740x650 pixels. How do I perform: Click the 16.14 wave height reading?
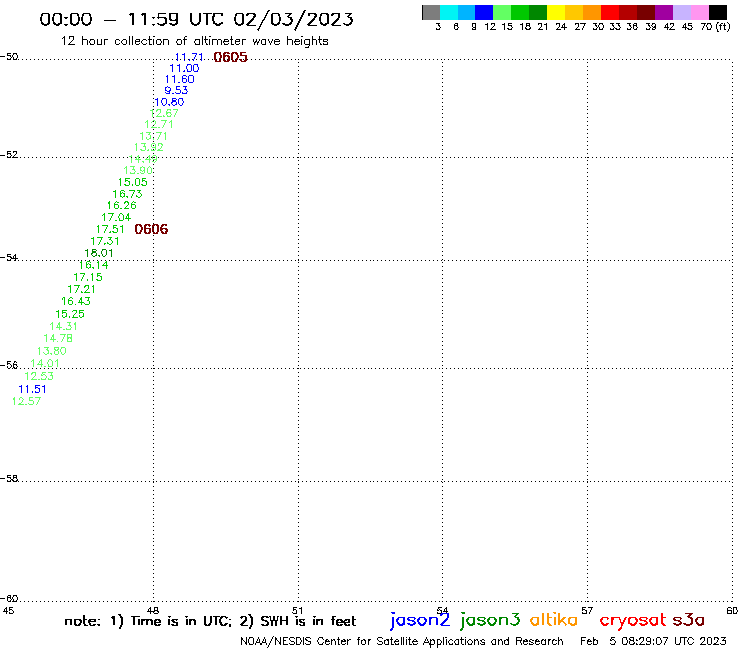coord(93,265)
